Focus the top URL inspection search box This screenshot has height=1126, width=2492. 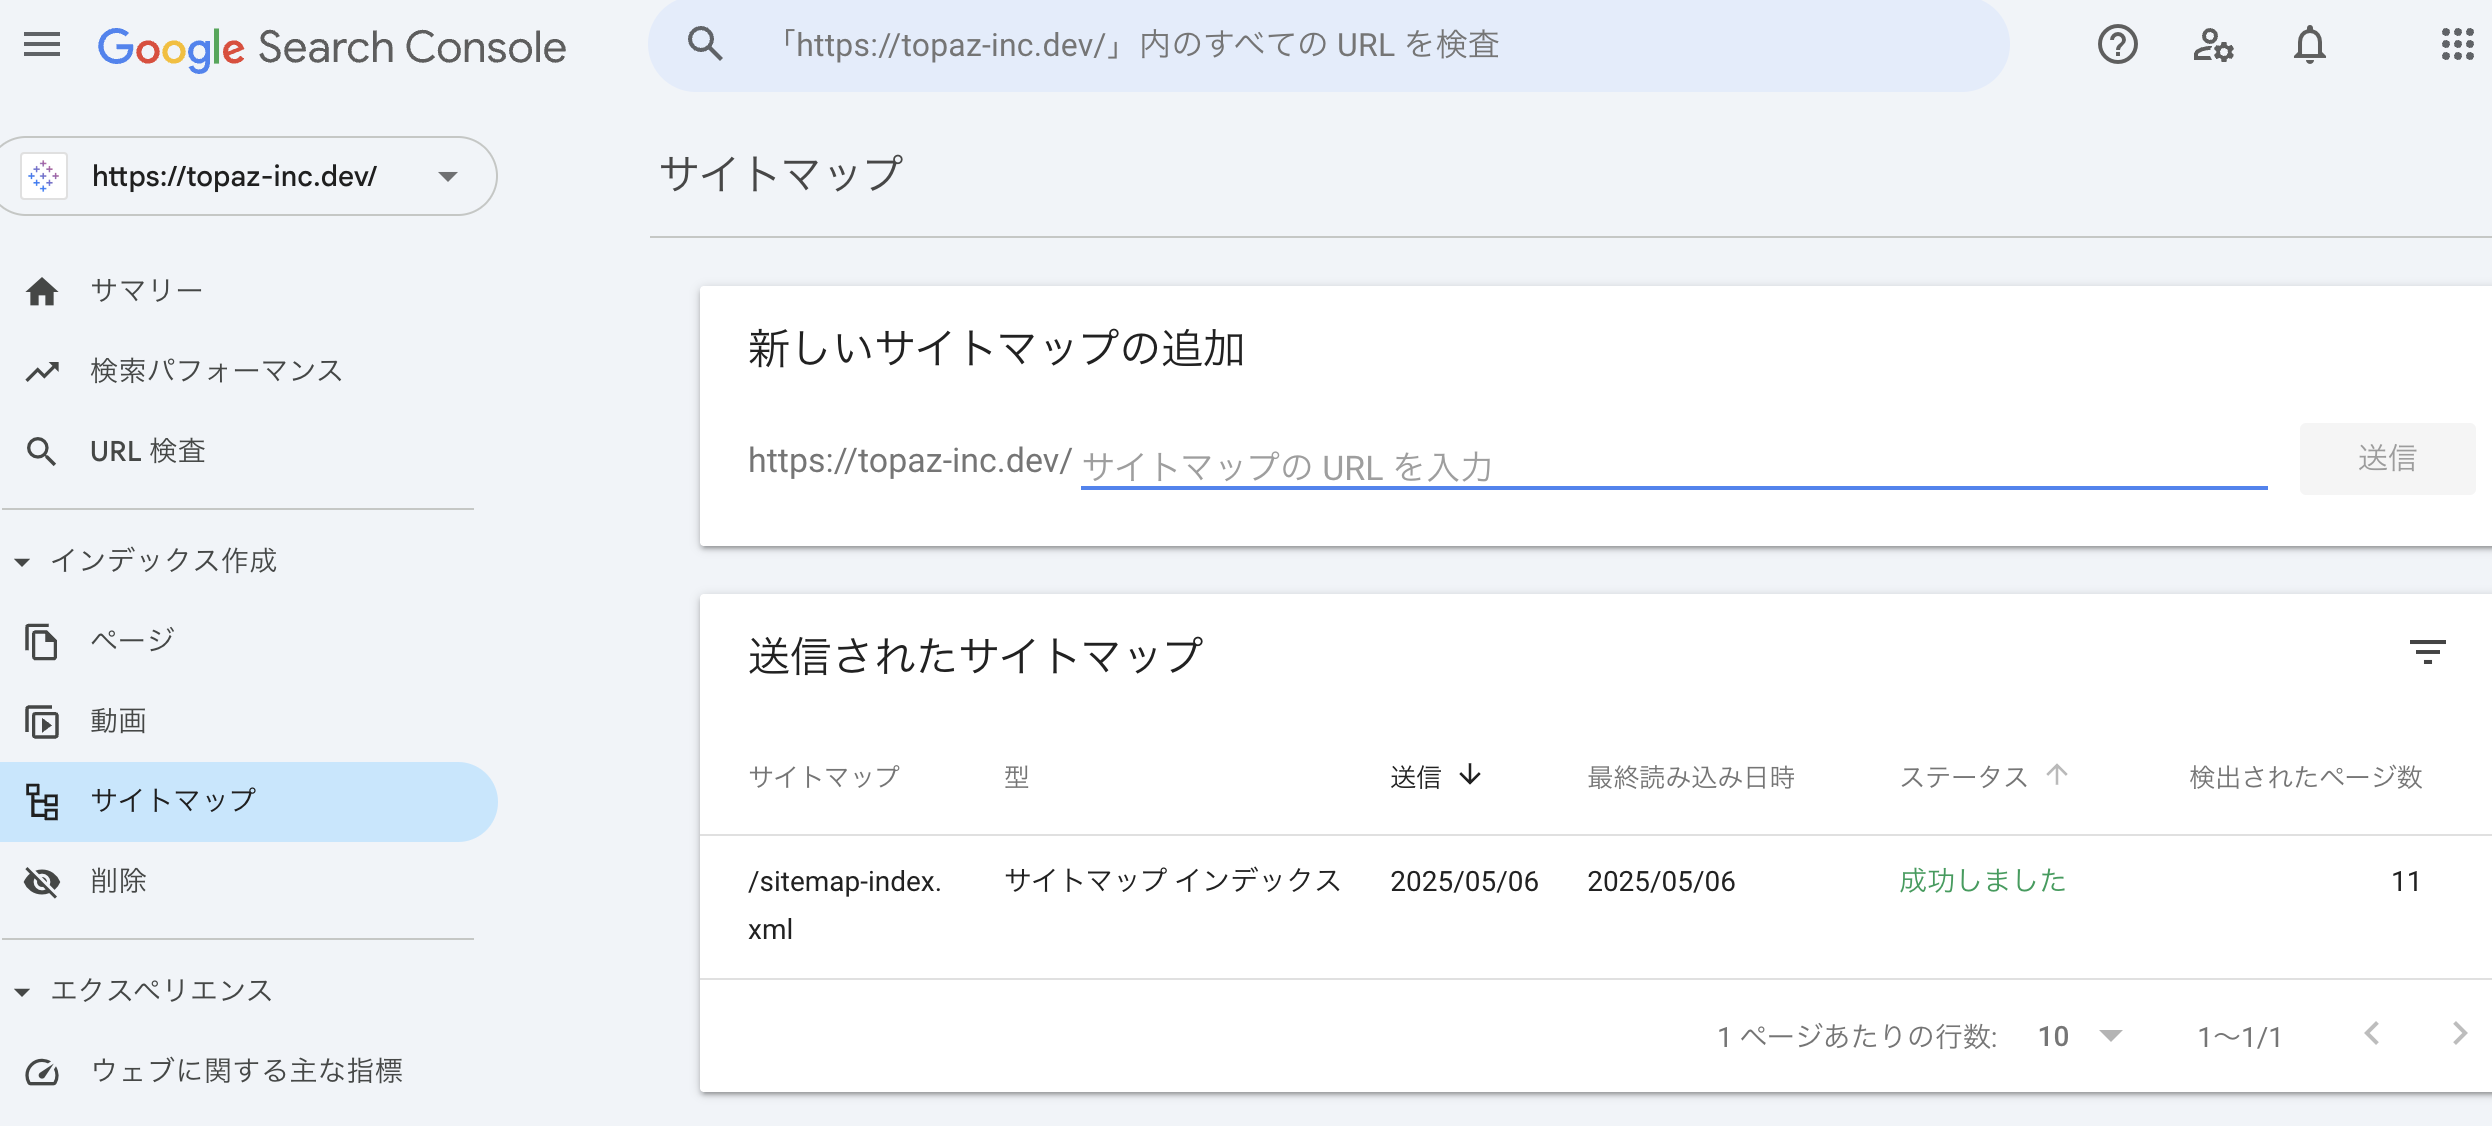tap(1328, 45)
